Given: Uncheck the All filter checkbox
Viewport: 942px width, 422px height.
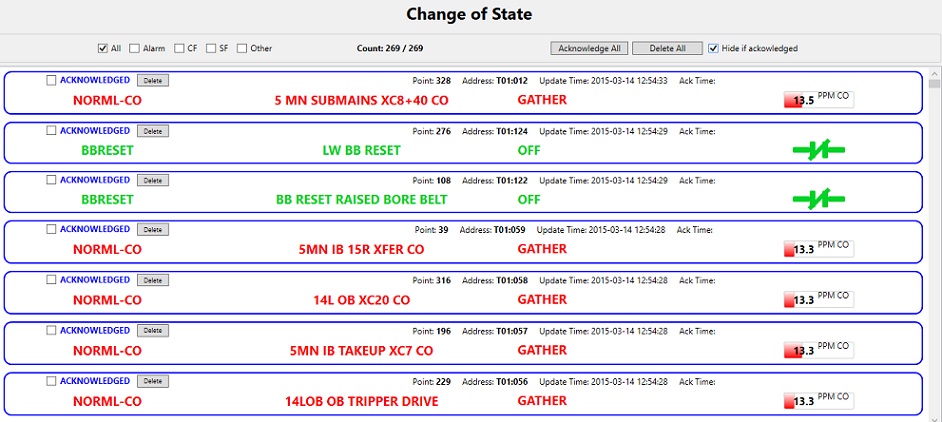Looking at the screenshot, I should pyautogui.click(x=102, y=48).
